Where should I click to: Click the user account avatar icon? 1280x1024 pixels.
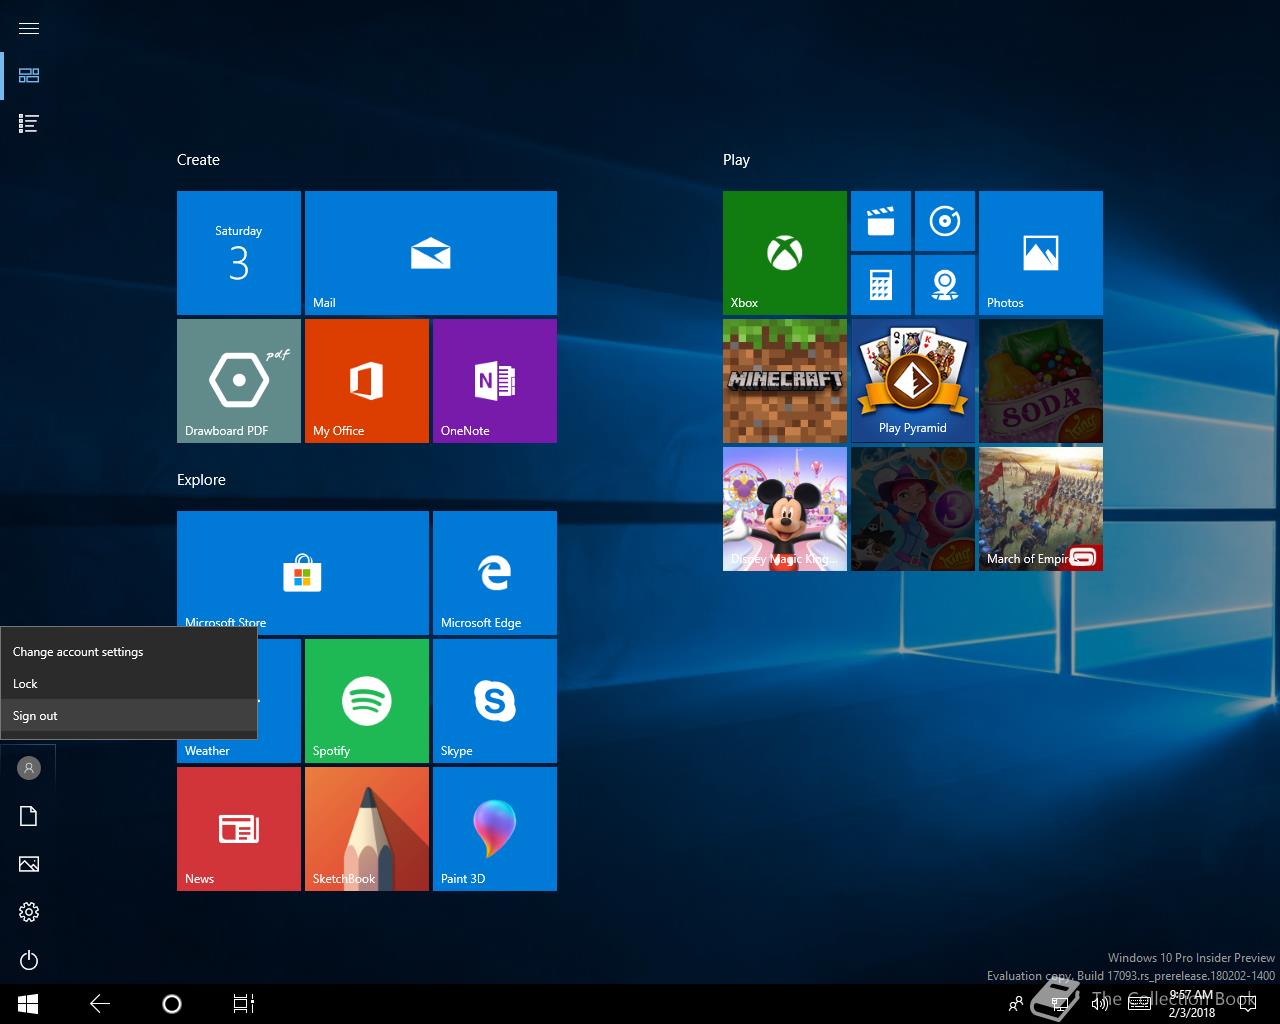coord(29,768)
